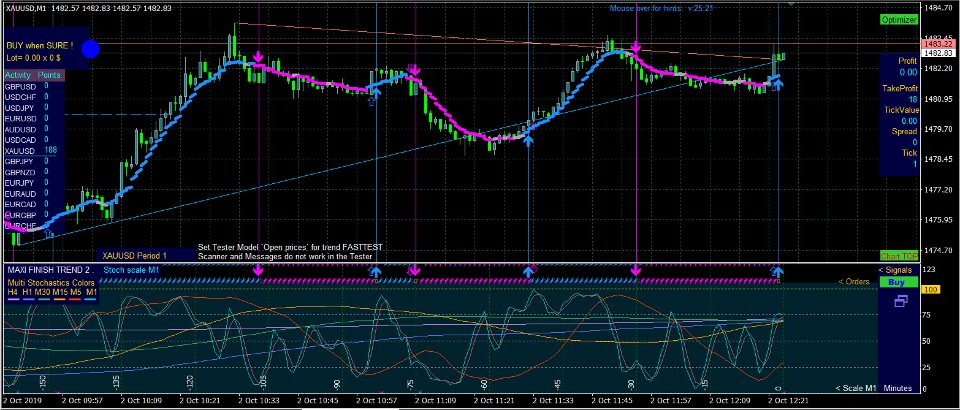Click the Chart TOP button
Viewport: 960px width, 410px height.
coord(899,255)
